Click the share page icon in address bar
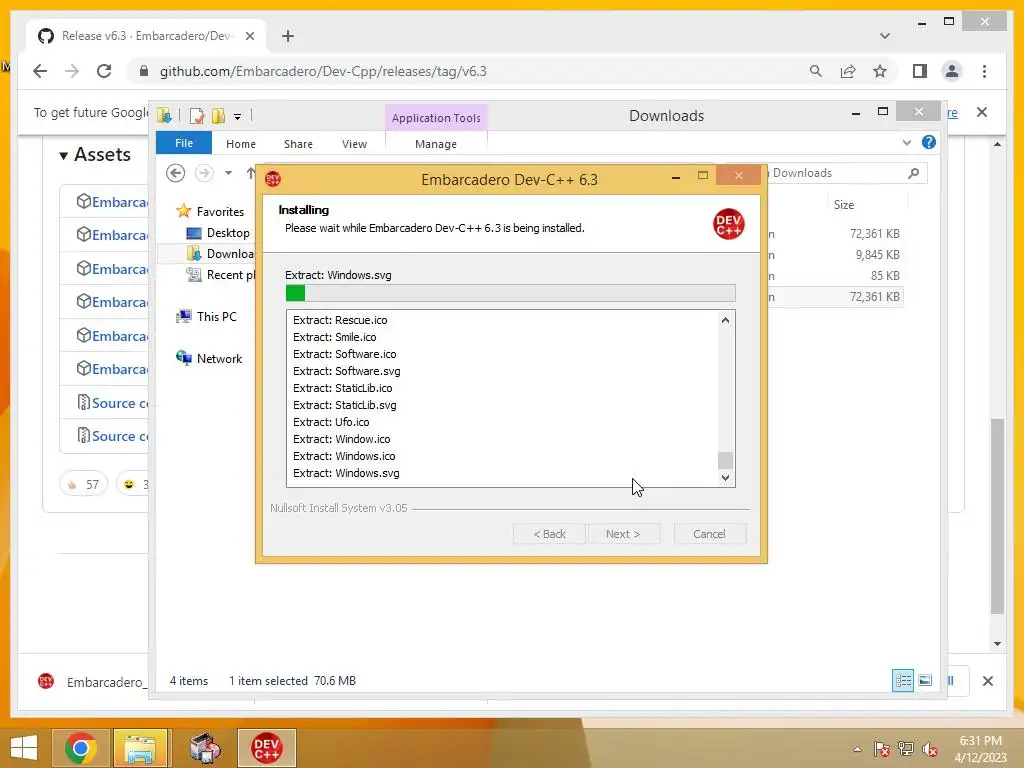This screenshot has height=768, width=1024. [848, 71]
